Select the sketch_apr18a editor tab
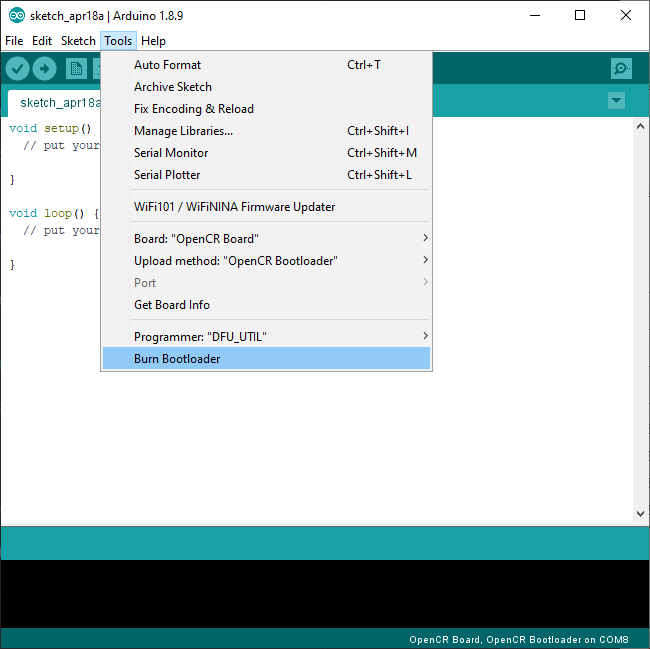The height and width of the screenshot is (649, 650). tap(54, 103)
